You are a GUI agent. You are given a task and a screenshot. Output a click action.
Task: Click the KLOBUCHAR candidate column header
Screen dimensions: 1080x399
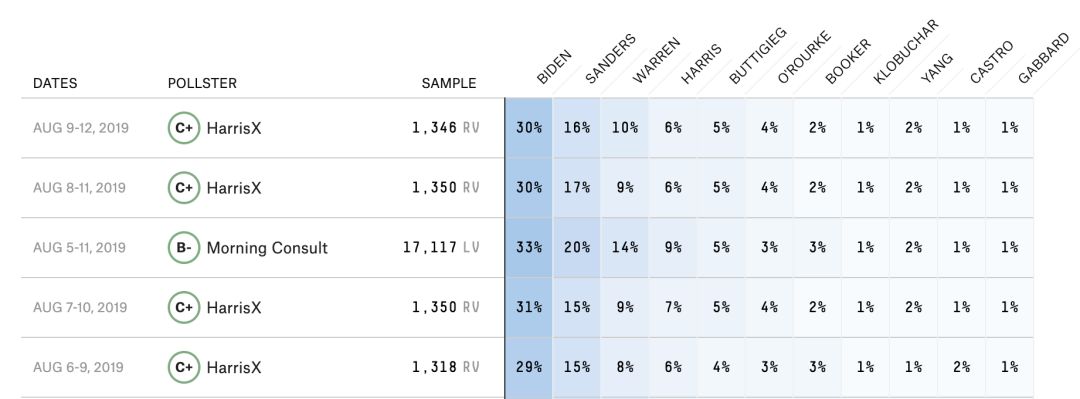[x=906, y=52]
